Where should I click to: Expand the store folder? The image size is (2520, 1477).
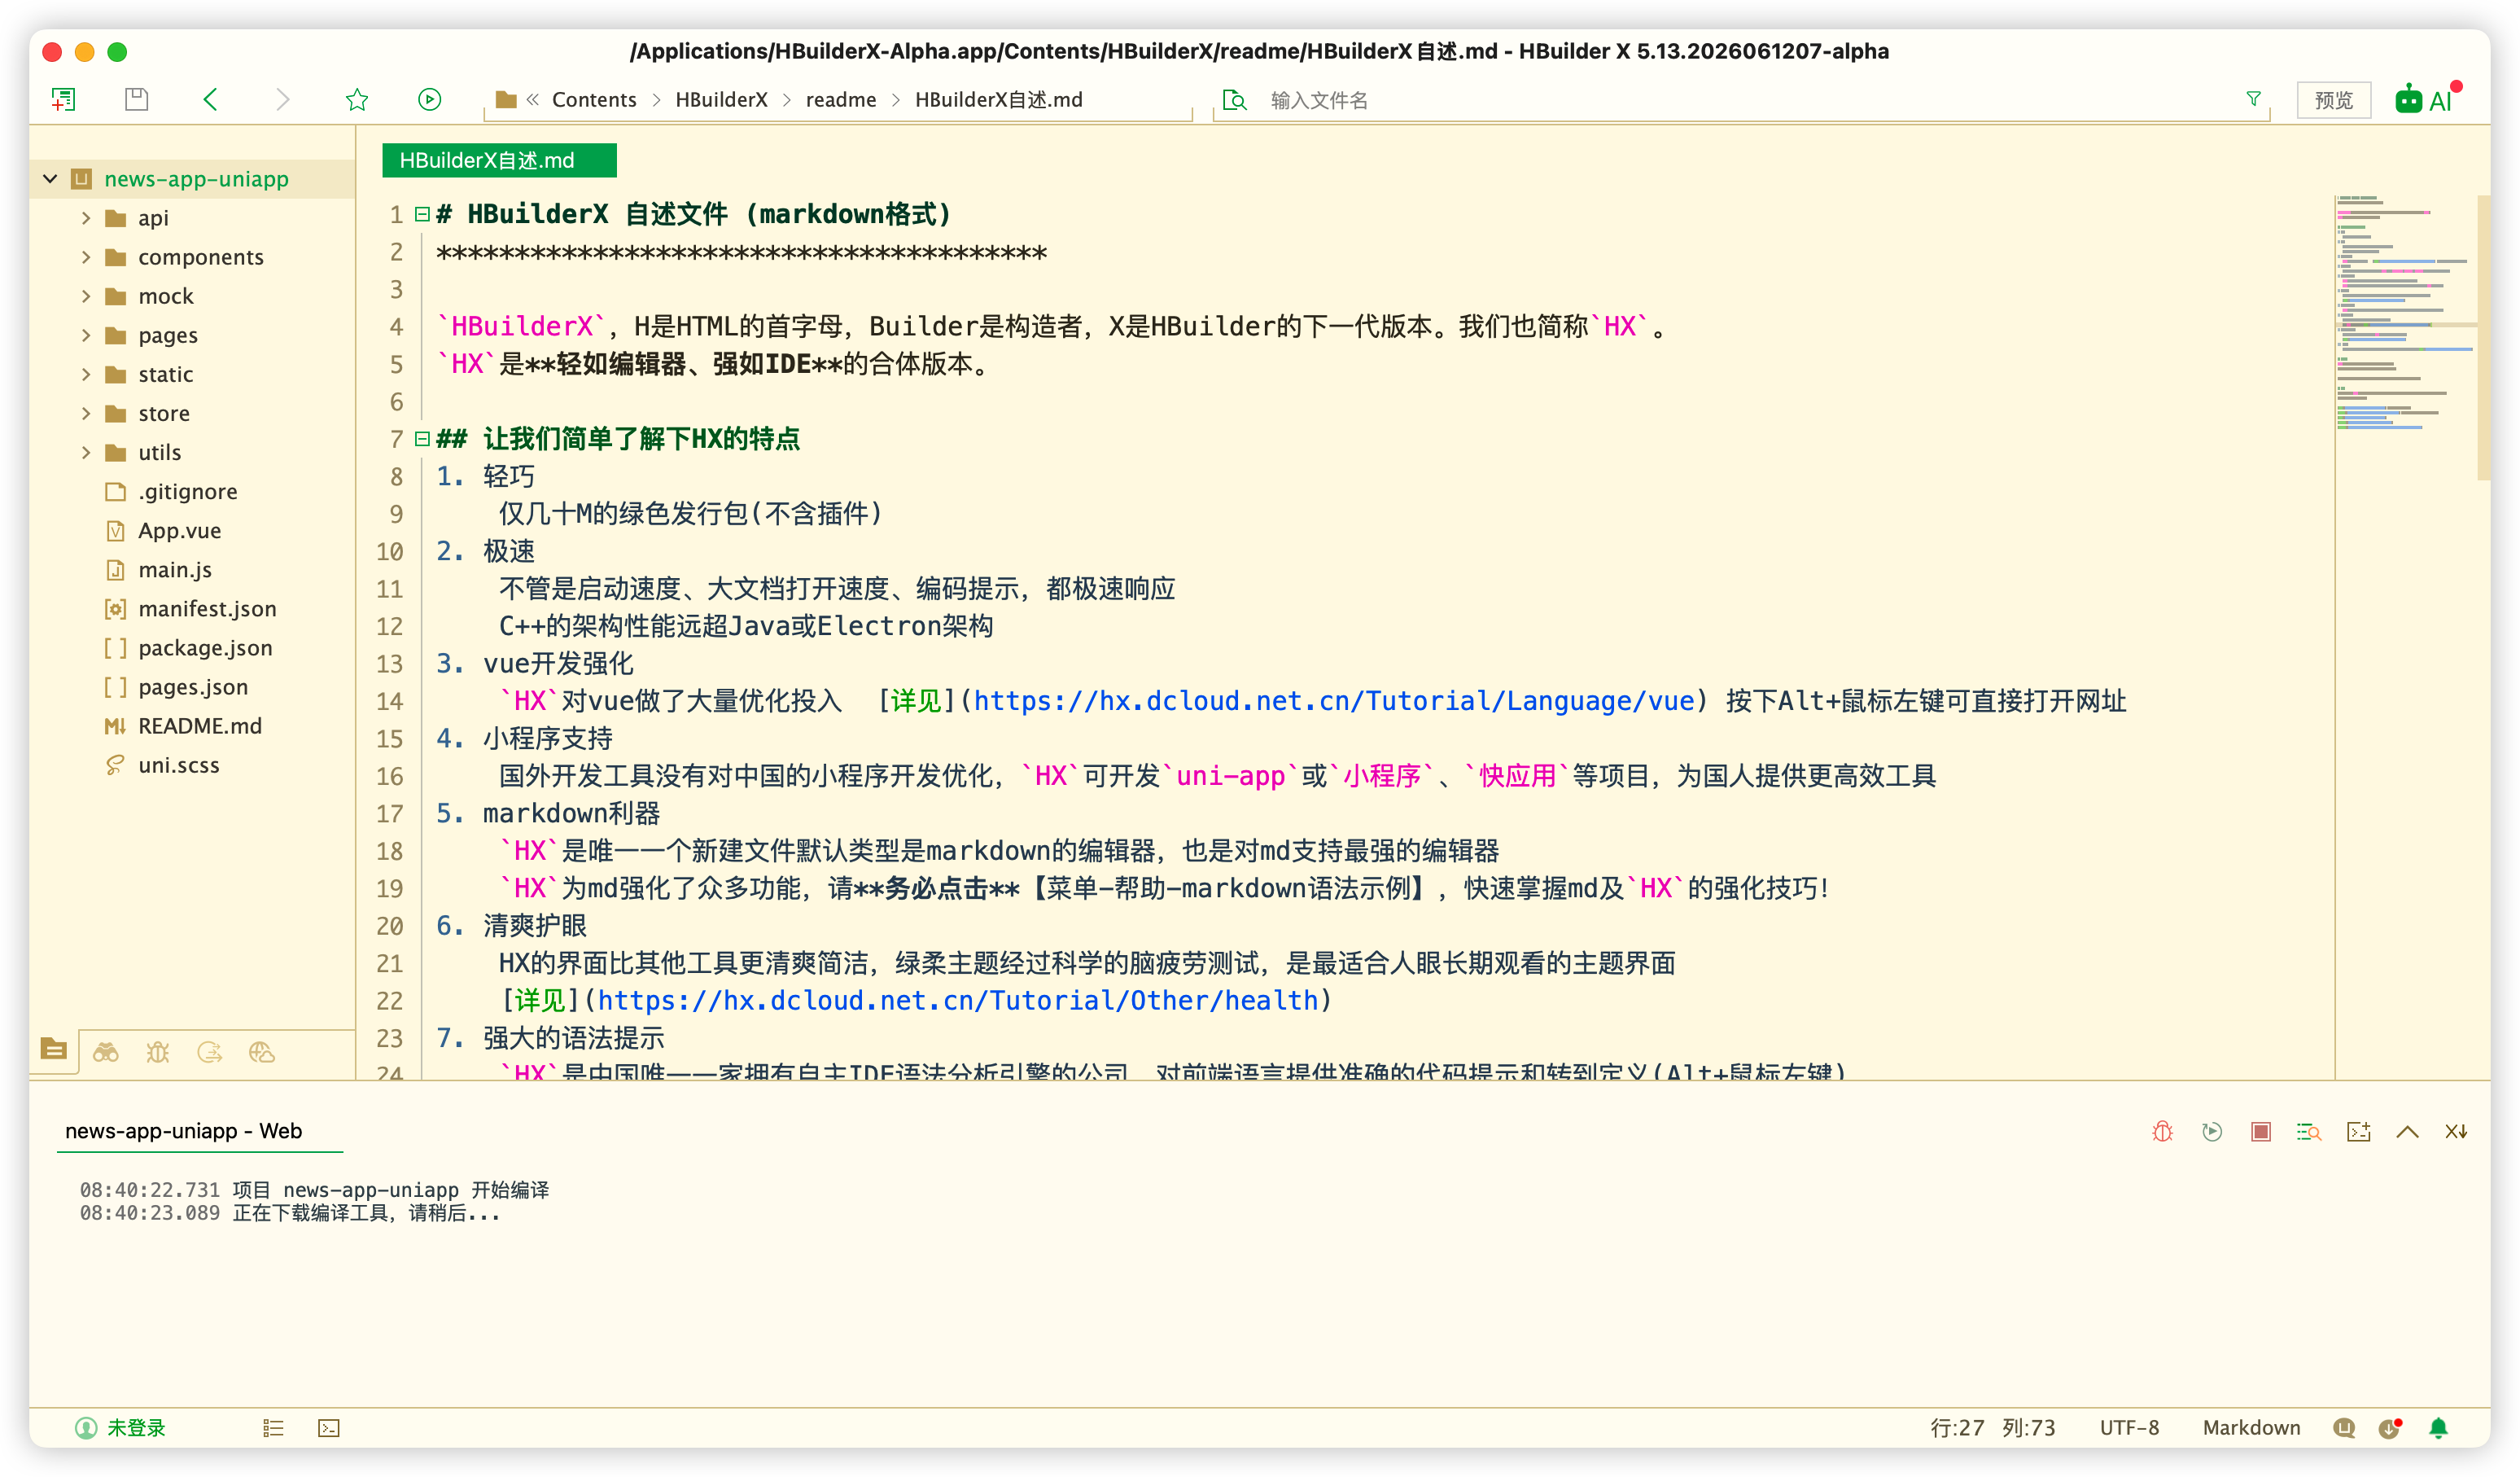tap(86, 413)
